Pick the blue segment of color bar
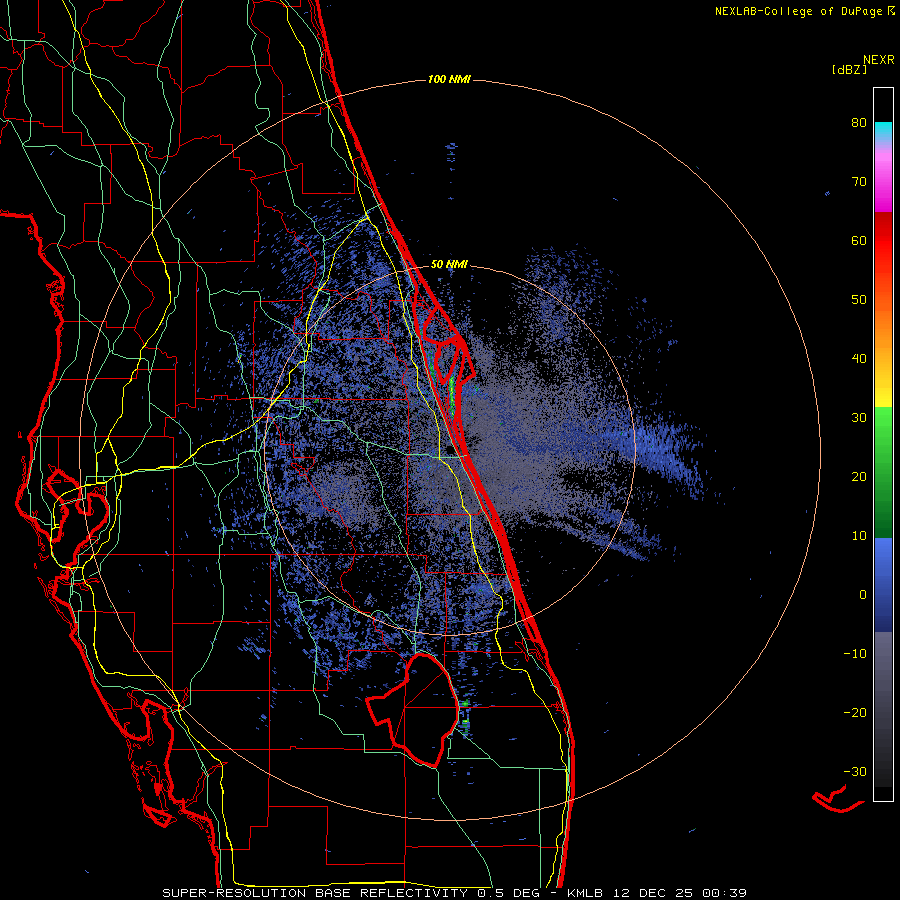 click(x=883, y=585)
